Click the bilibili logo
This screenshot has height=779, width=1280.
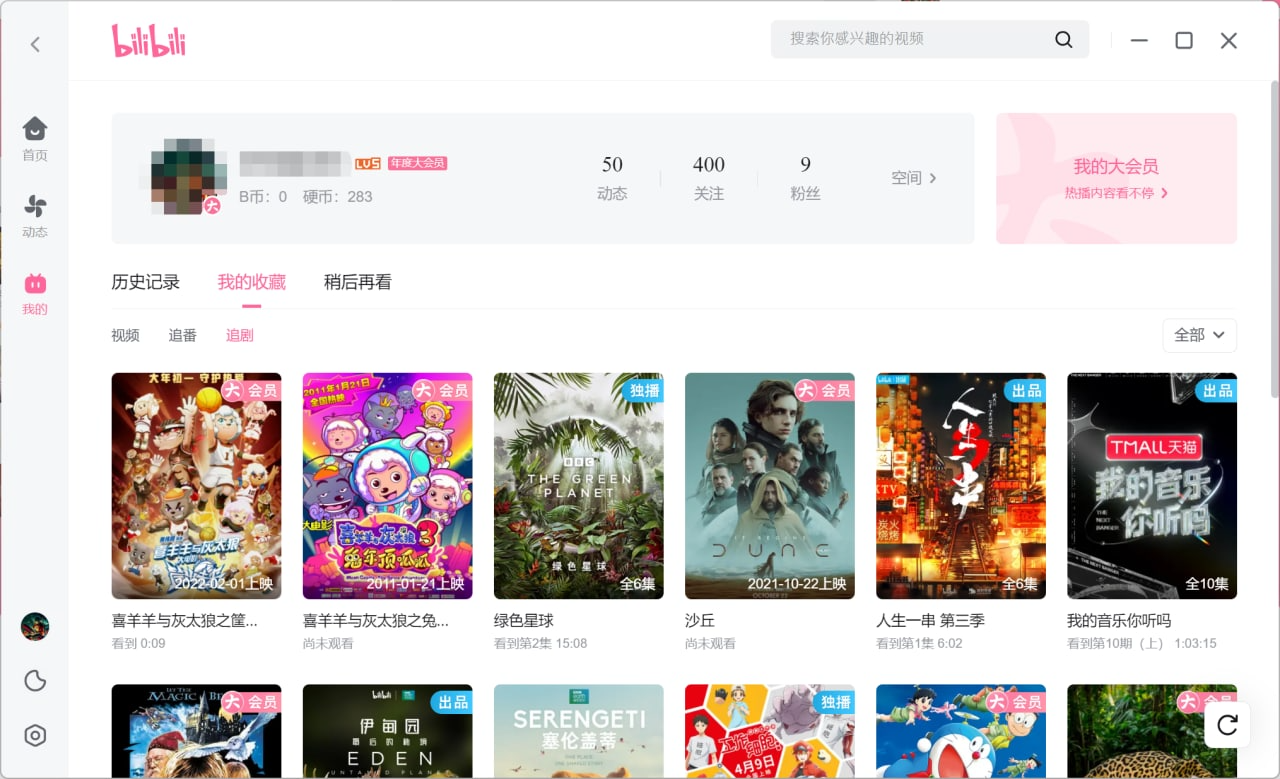click(149, 40)
